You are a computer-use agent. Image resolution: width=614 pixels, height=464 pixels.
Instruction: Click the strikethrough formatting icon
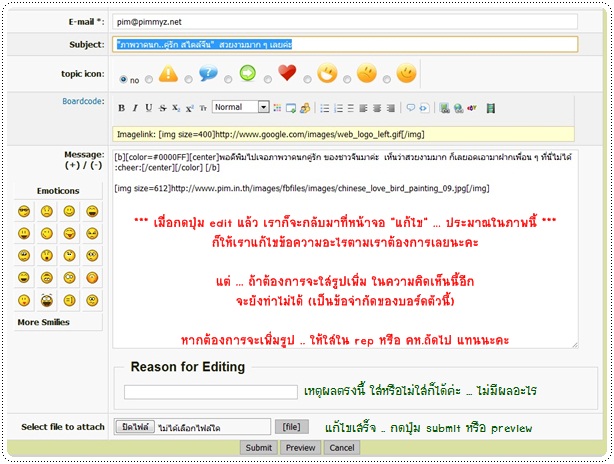(161, 108)
